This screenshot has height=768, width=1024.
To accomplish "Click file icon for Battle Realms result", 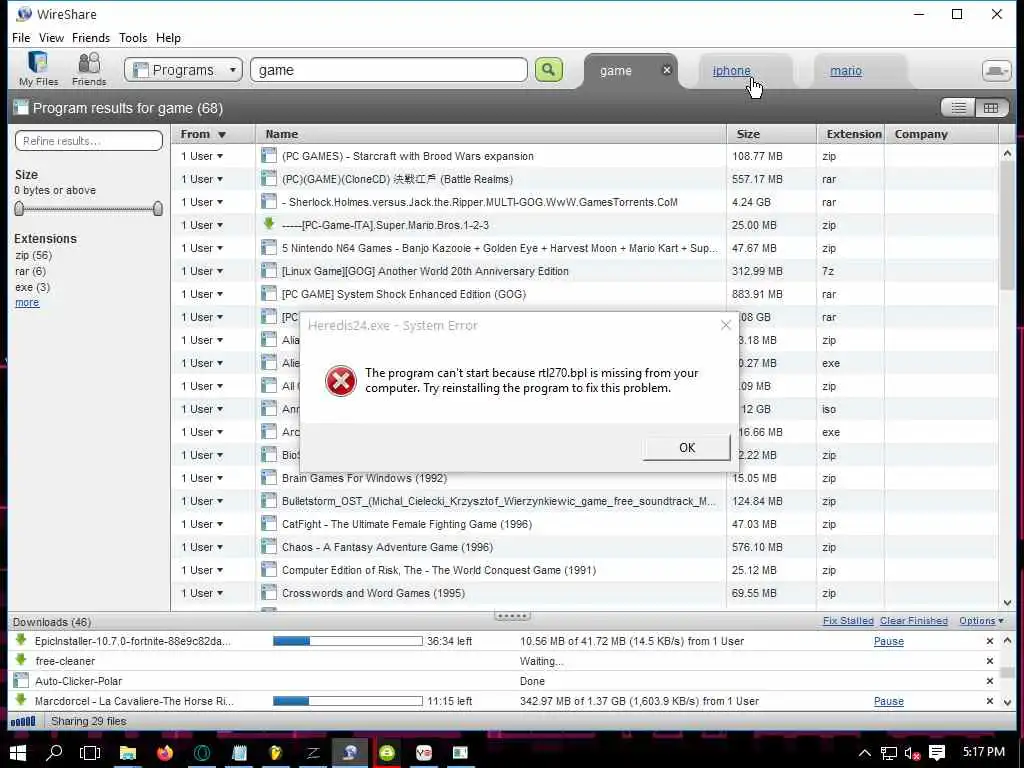I will 268,178.
